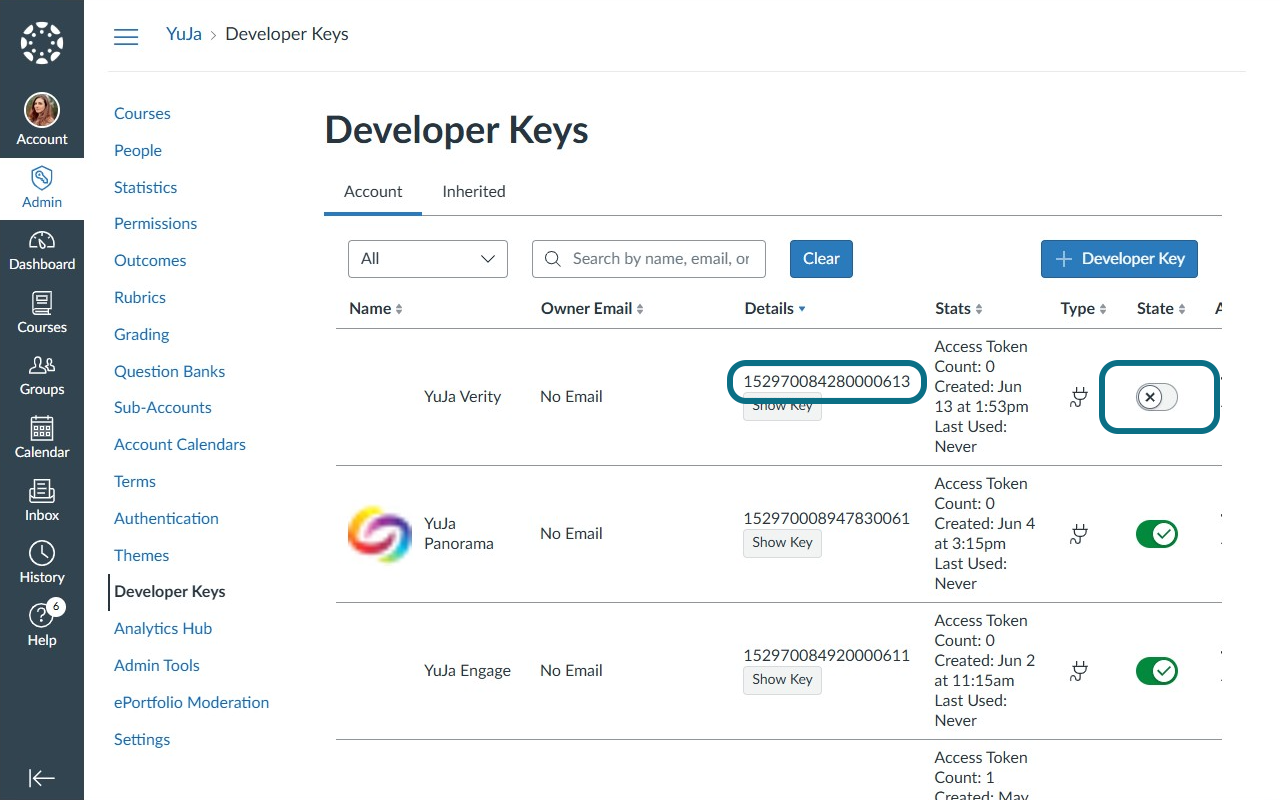Open Groups people icon
Image resolution: width=1280 pixels, height=800 pixels.
point(42,366)
